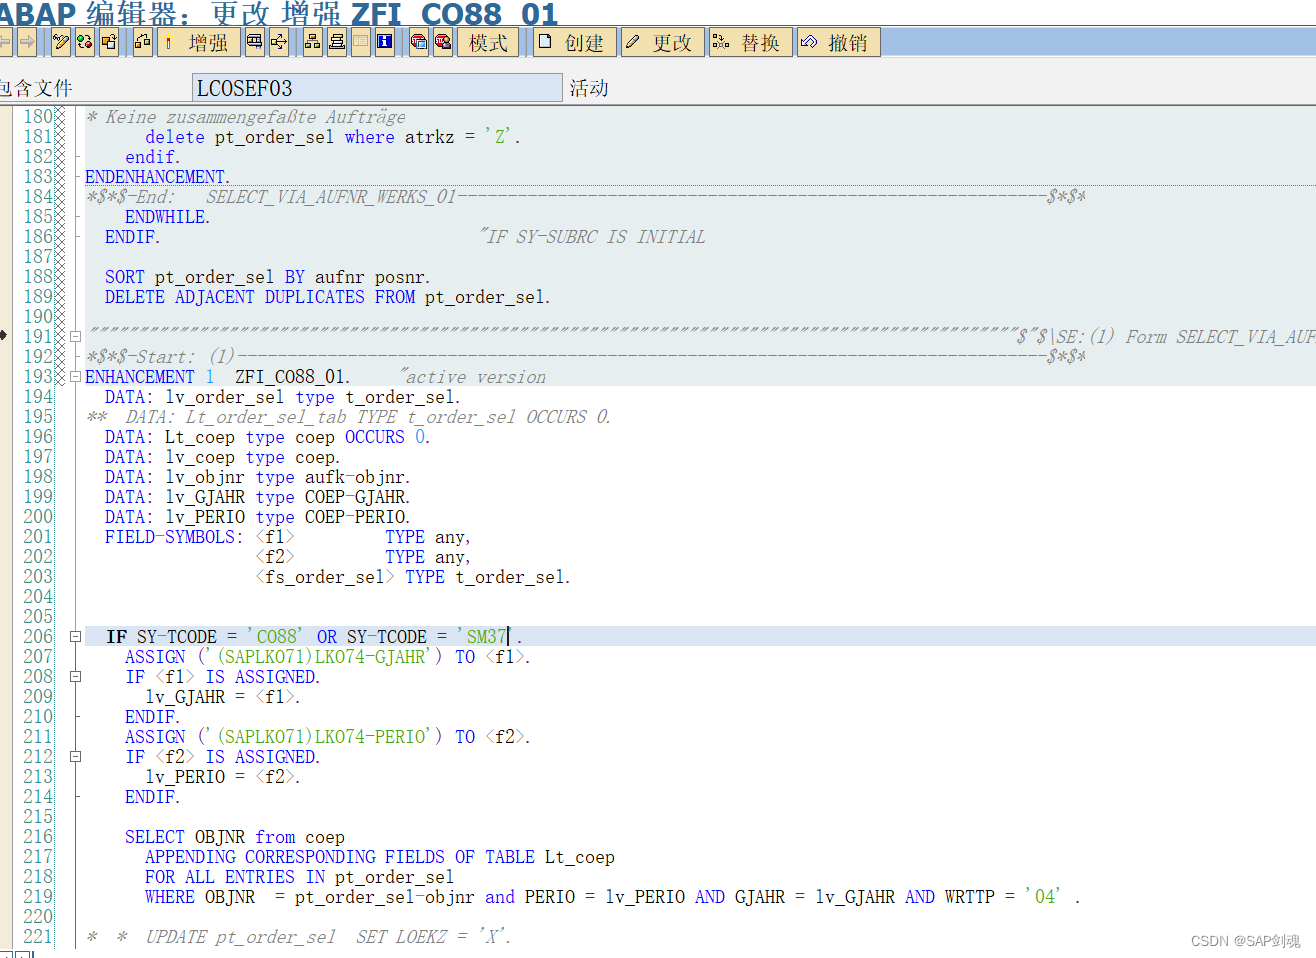Click the blue information help icon
Image resolution: width=1316 pixels, height=958 pixels.
(x=385, y=42)
